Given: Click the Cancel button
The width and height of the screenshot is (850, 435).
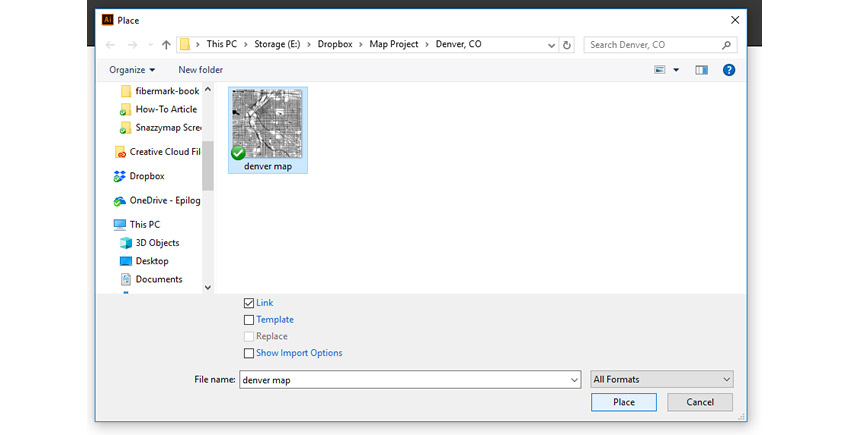Looking at the screenshot, I should (x=699, y=402).
